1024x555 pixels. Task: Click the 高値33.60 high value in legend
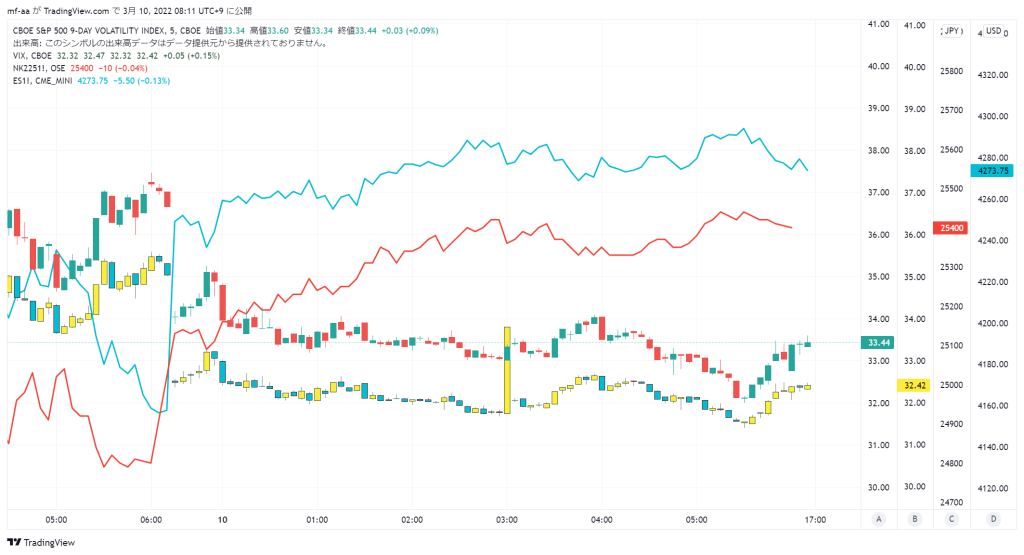[269, 31]
